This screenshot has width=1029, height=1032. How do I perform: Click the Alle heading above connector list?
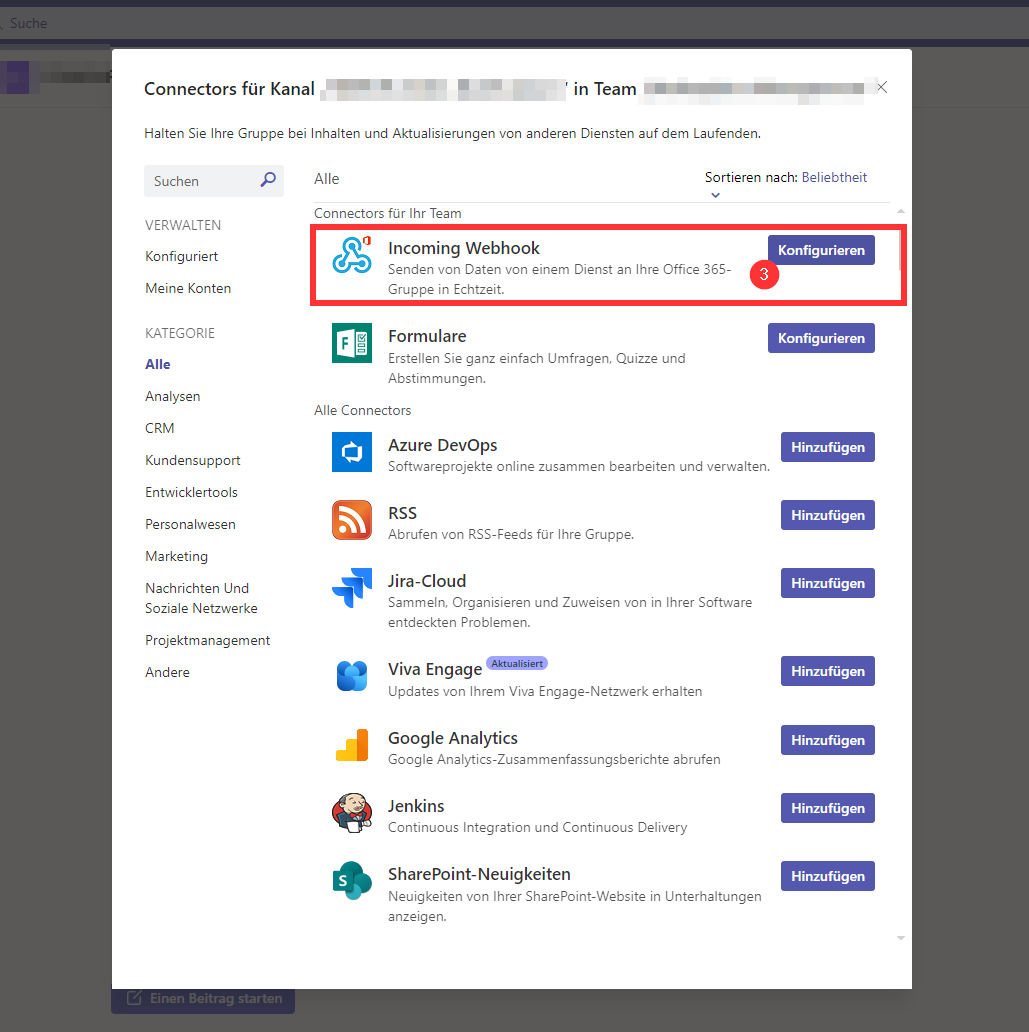point(327,179)
